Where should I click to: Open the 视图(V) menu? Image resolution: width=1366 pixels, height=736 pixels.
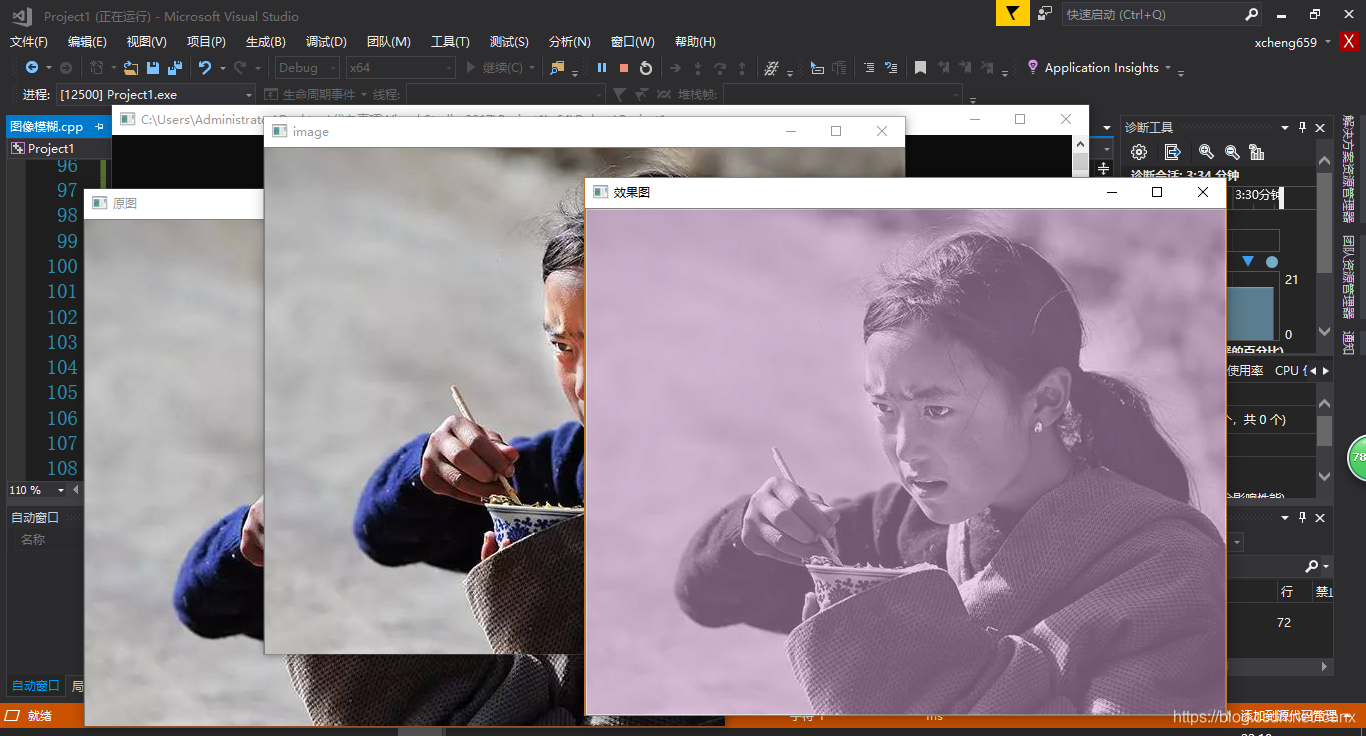point(146,42)
